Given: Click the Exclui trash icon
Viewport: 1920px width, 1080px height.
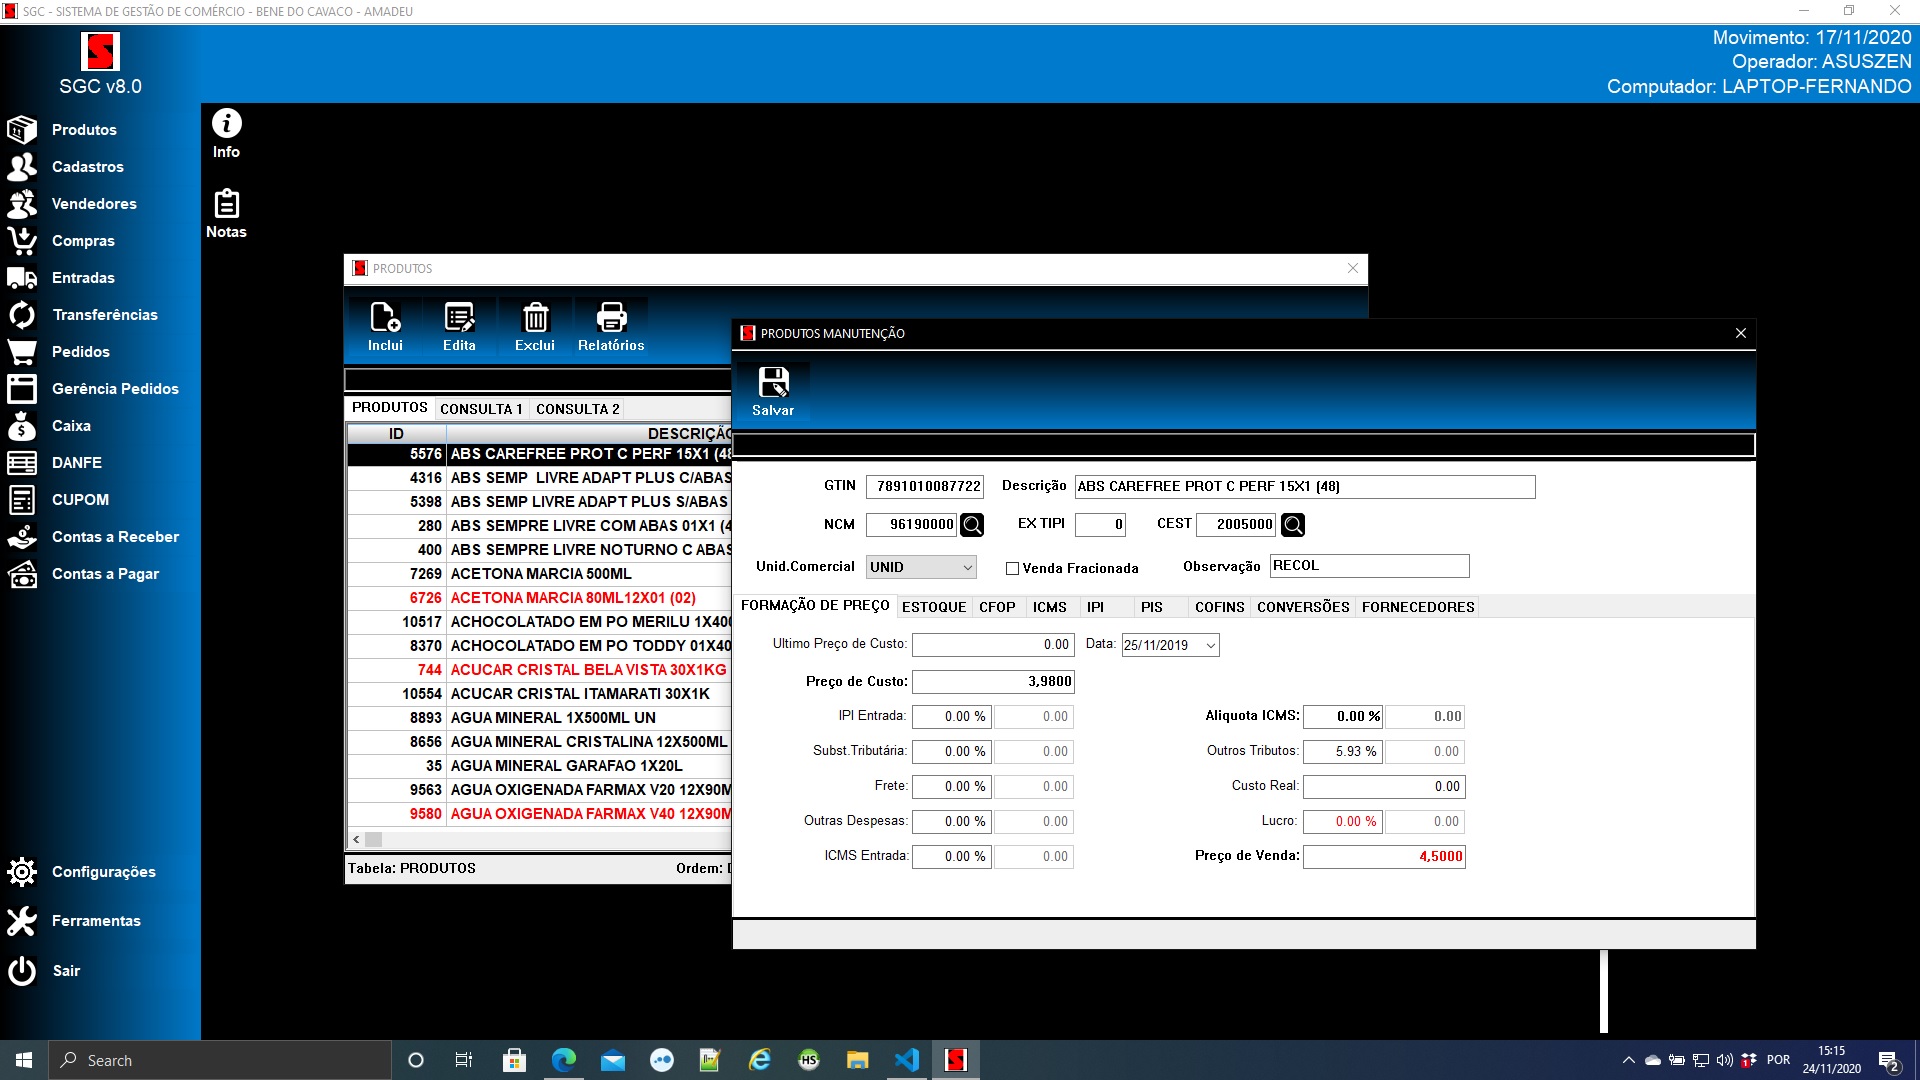Looking at the screenshot, I should click(535, 319).
